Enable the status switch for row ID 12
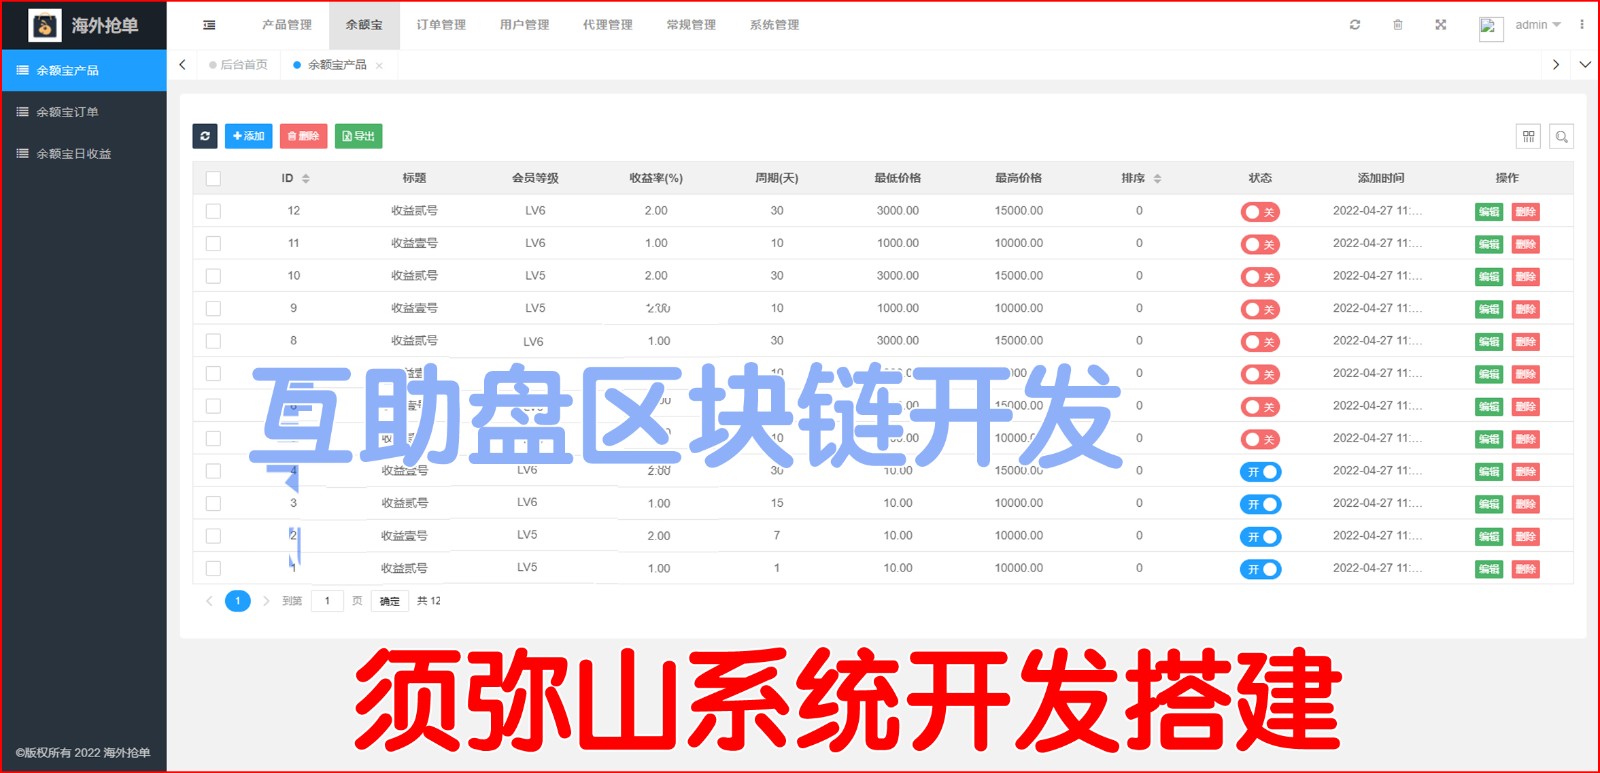This screenshot has width=1600, height=773. 1260,212
